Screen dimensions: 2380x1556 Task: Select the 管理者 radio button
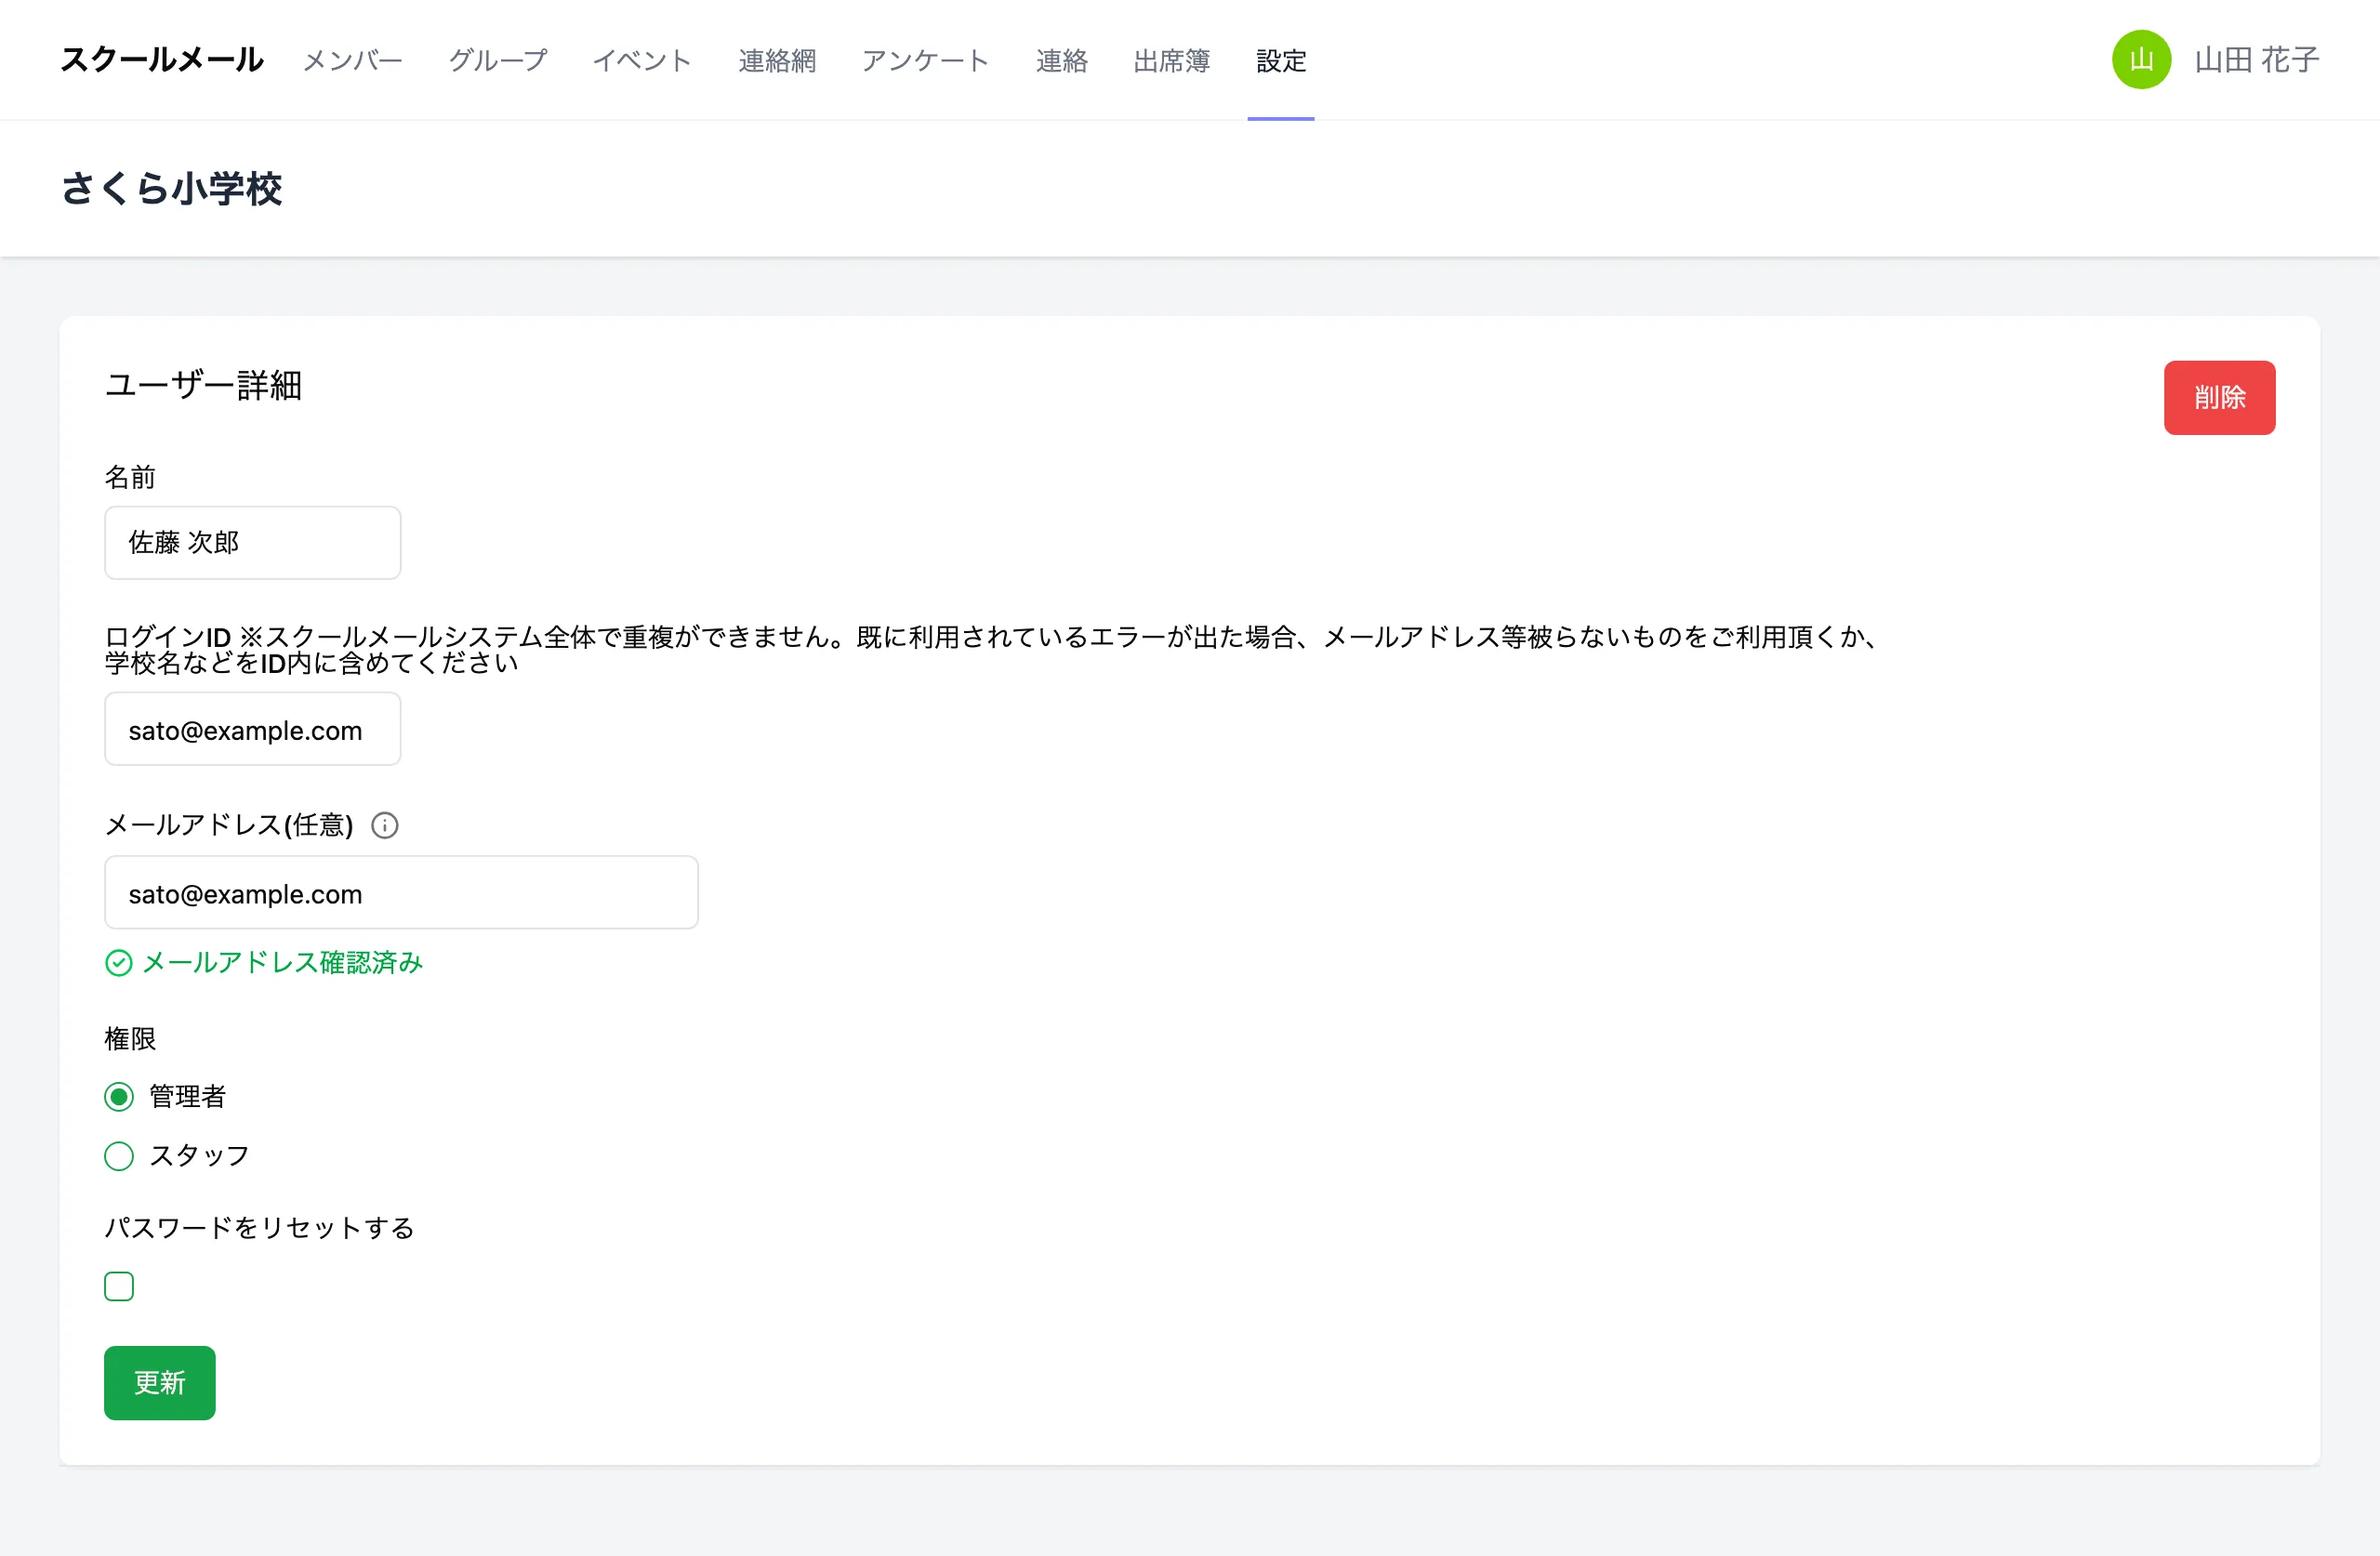coord(119,1097)
